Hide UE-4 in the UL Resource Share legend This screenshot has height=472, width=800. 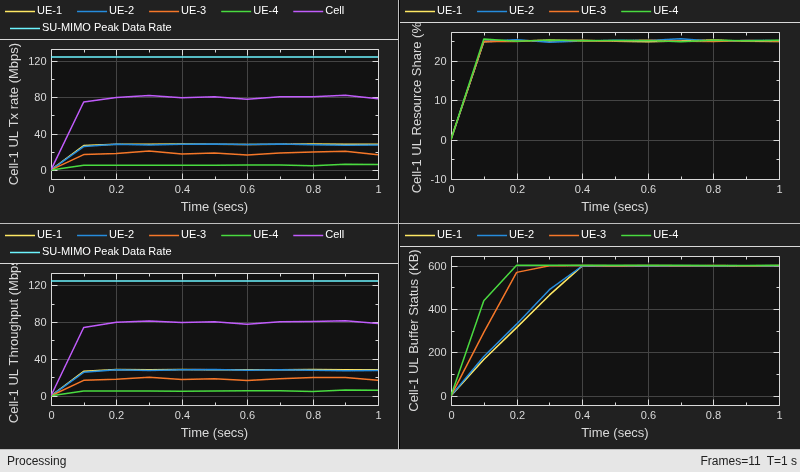tap(649, 10)
